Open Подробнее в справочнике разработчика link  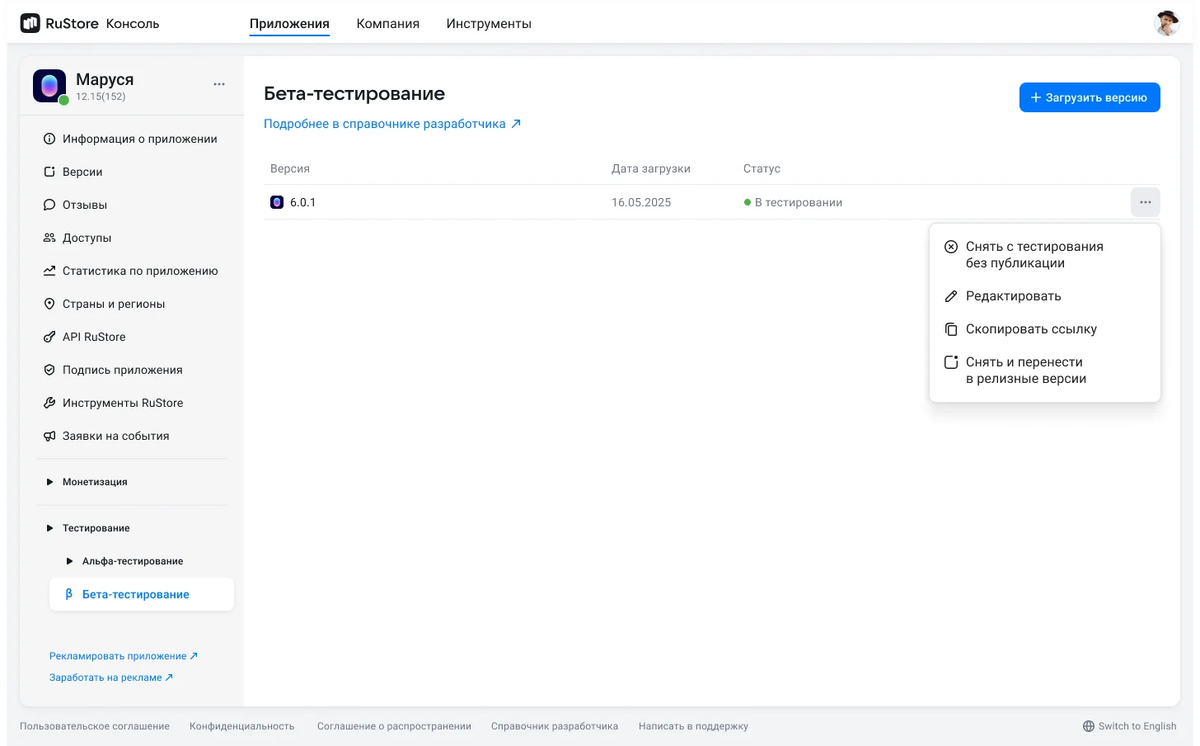click(x=392, y=124)
